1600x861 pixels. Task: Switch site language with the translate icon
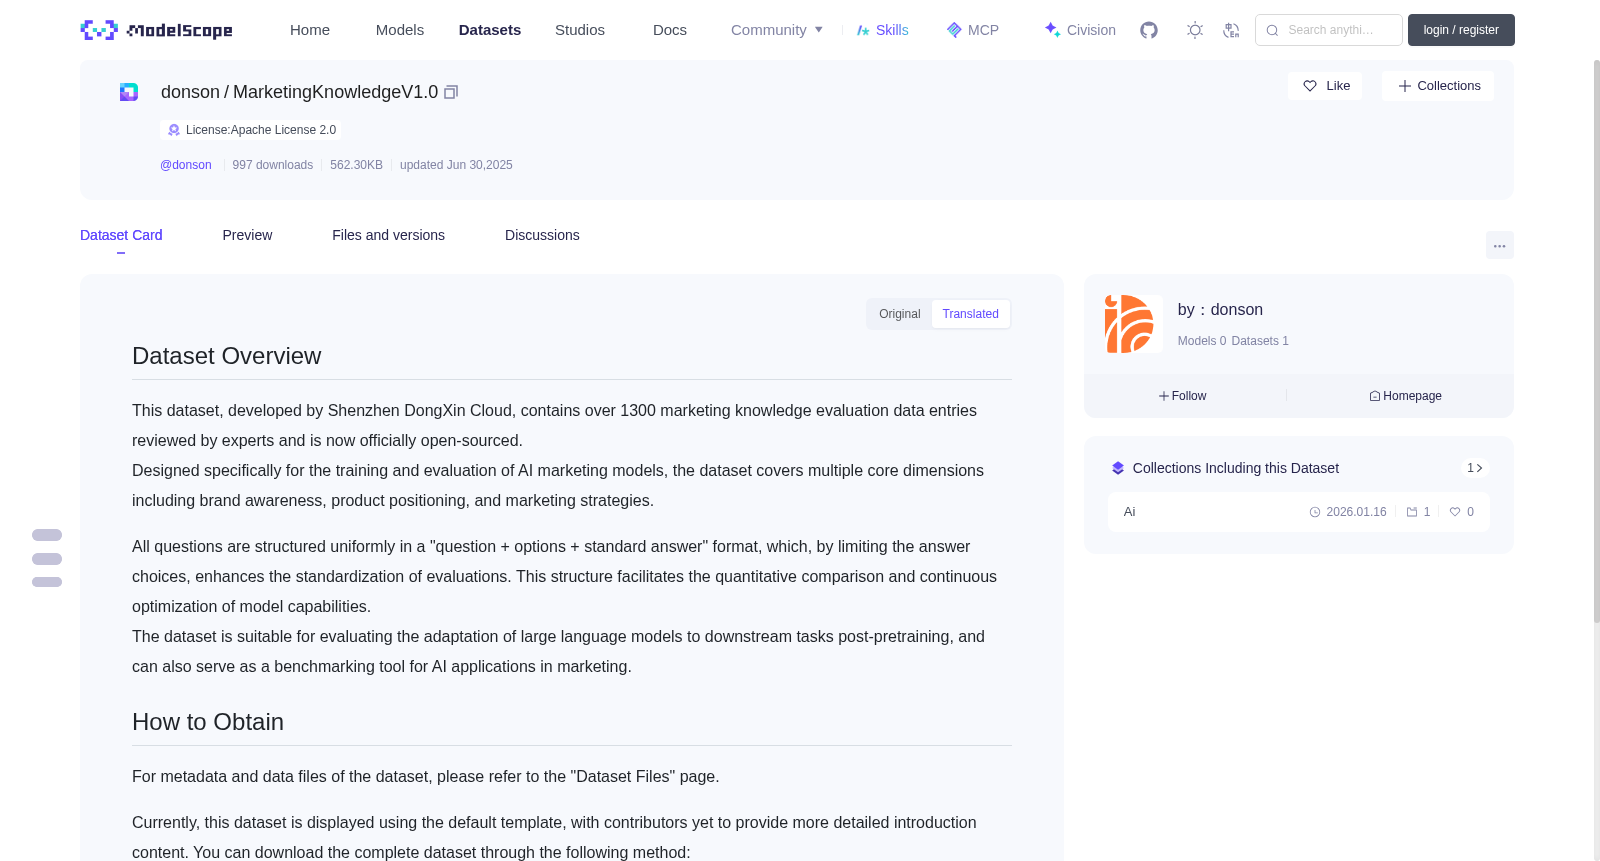click(x=1231, y=30)
